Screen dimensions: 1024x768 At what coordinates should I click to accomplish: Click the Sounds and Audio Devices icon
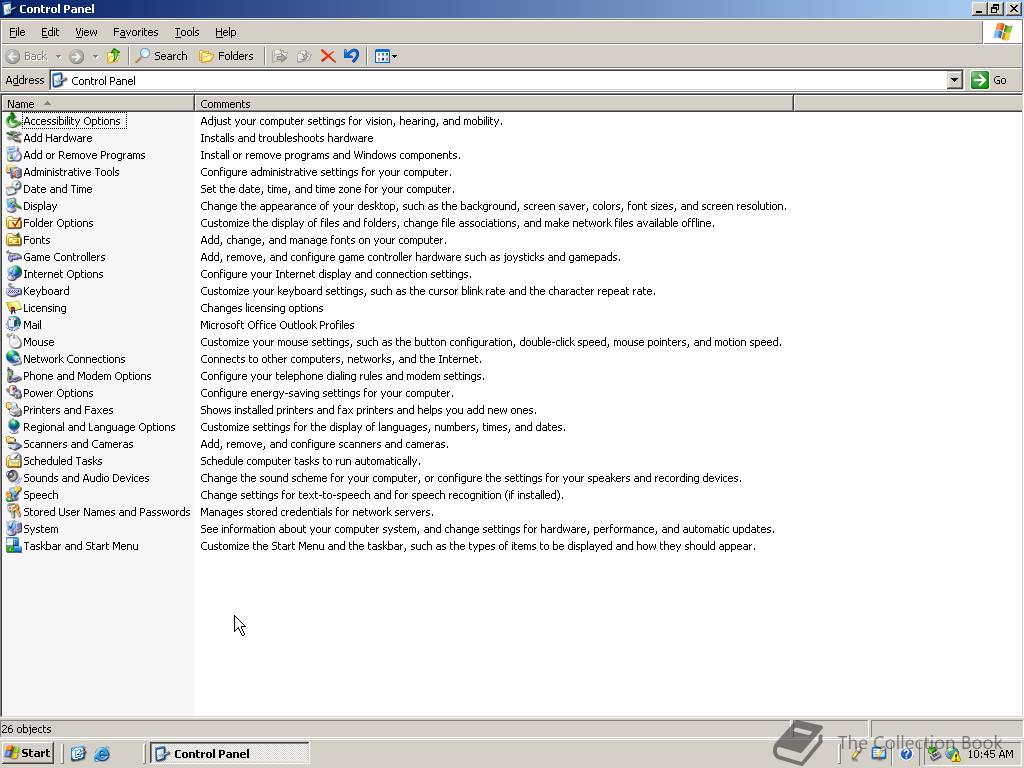click(13, 477)
